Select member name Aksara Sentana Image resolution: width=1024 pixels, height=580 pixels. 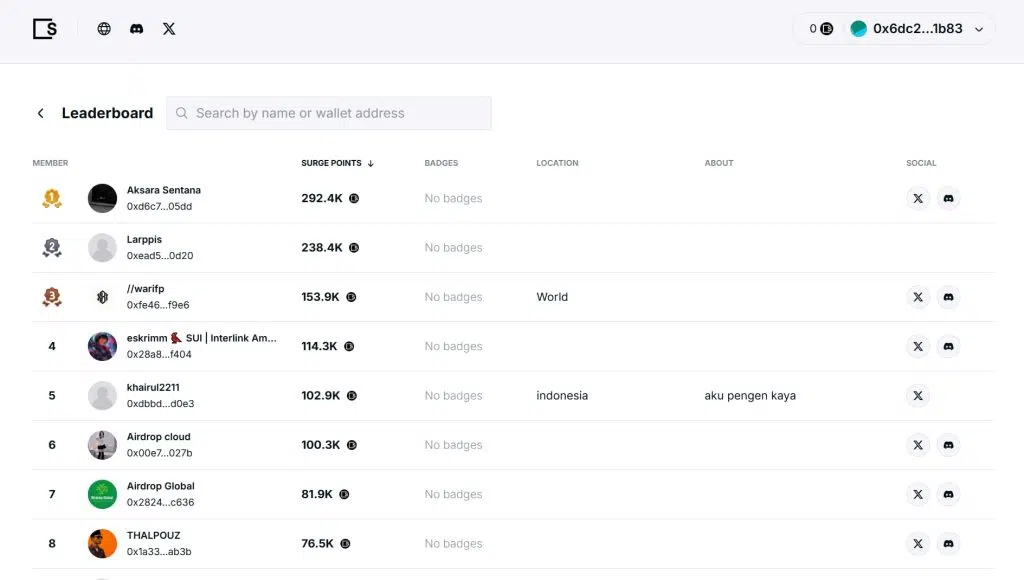(x=164, y=190)
